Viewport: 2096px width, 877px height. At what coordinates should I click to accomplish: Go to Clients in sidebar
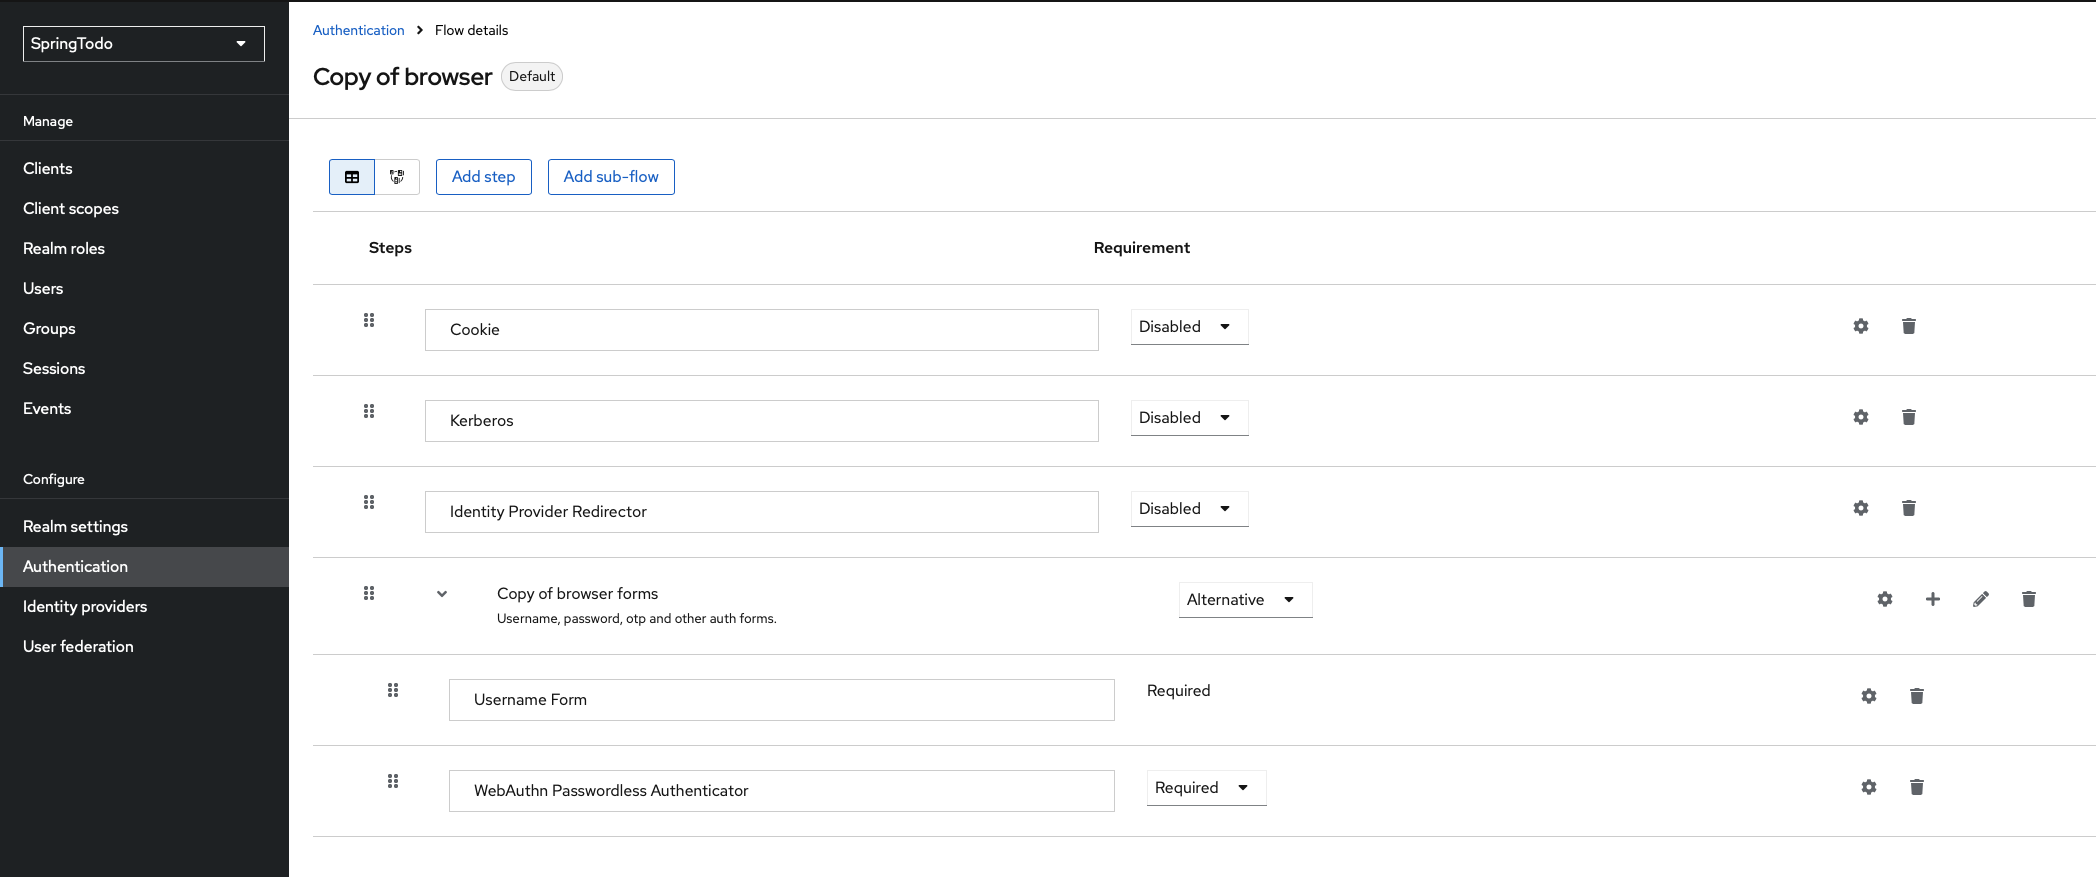pyautogui.click(x=144, y=168)
